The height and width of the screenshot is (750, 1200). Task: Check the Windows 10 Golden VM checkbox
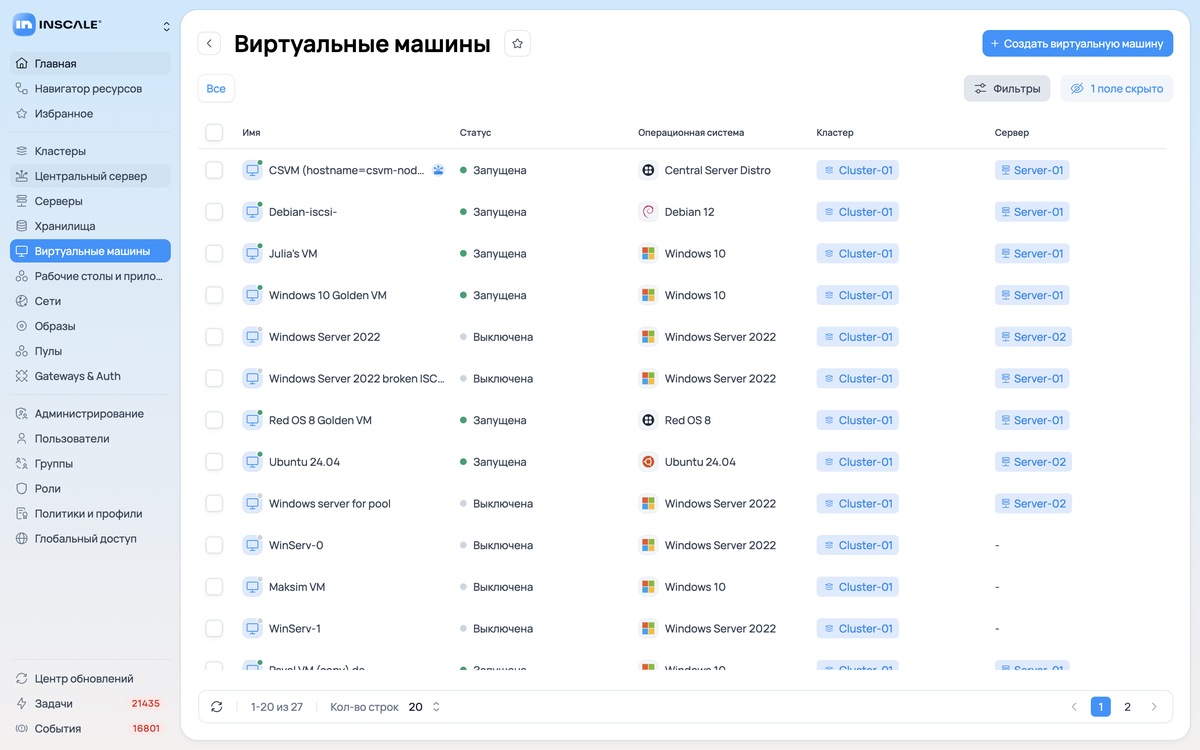click(x=214, y=295)
